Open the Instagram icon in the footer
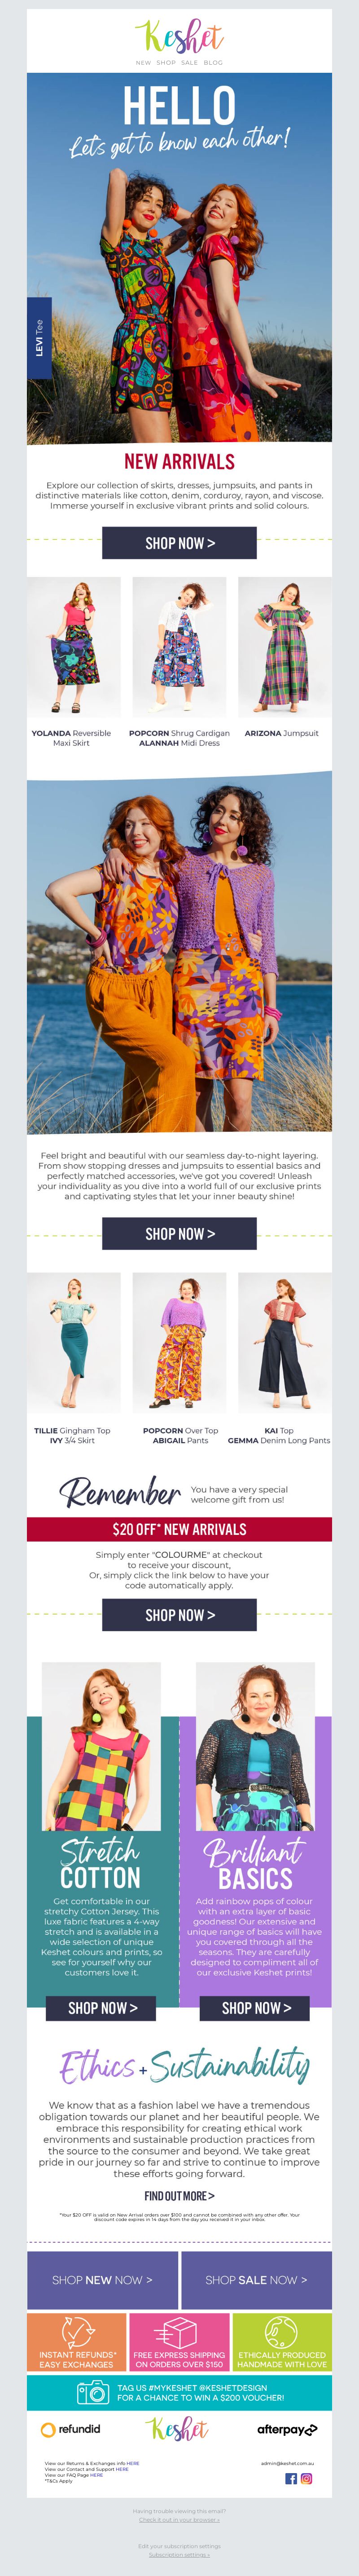This screenshot has width=359, height=2576. point(307,2478)
